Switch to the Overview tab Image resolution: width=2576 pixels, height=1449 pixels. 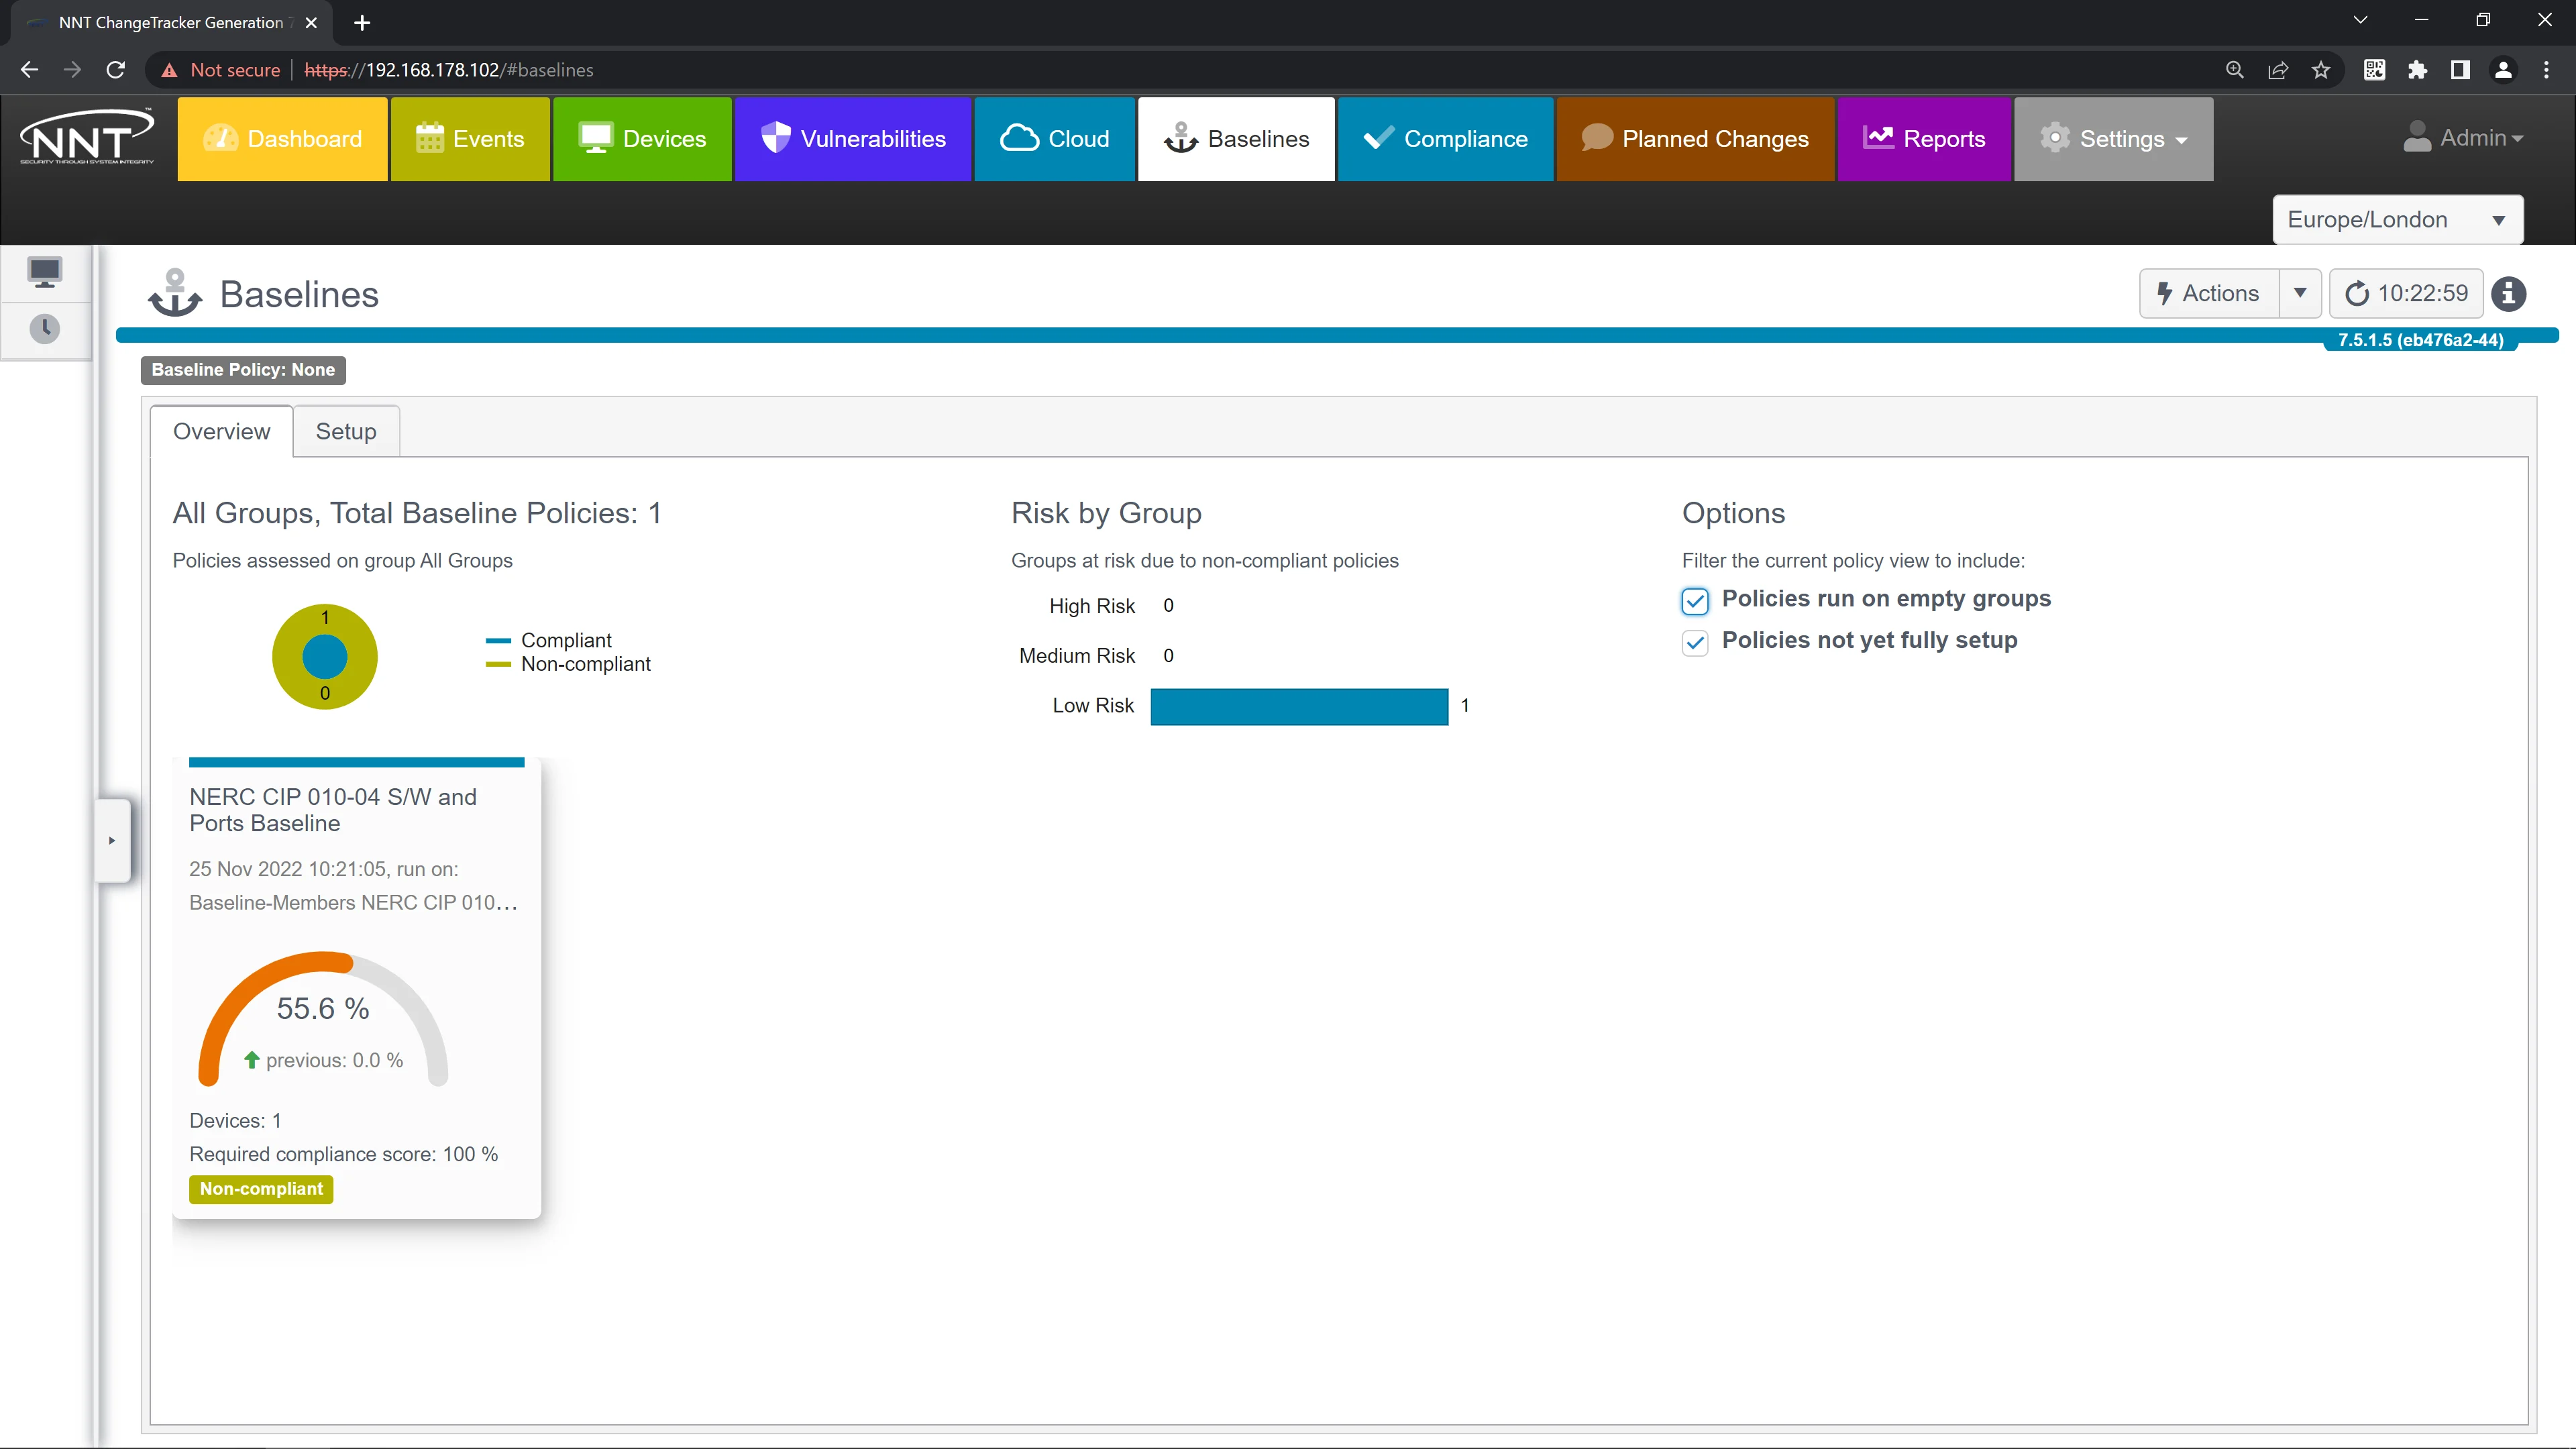pos(221,431)
